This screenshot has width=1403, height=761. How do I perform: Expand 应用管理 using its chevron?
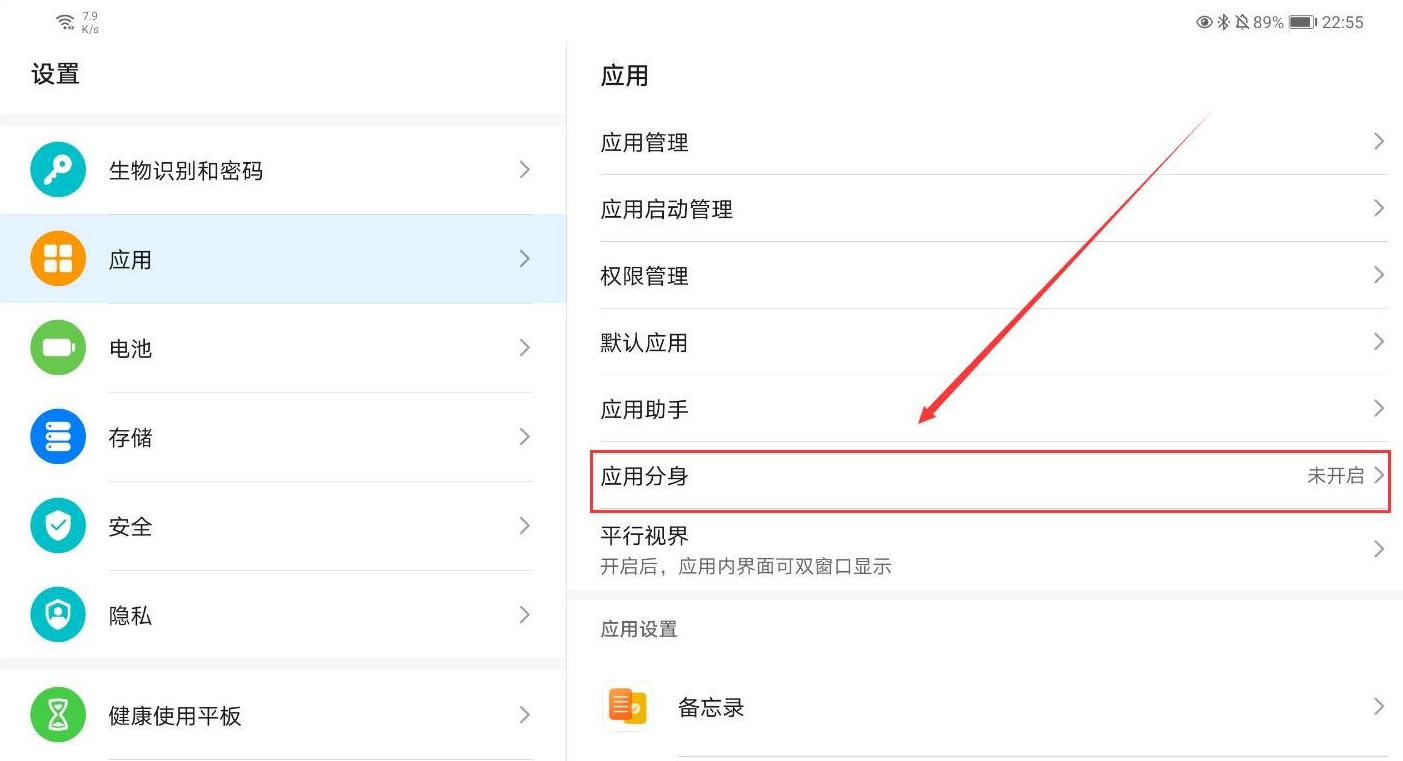point(1378,142)
